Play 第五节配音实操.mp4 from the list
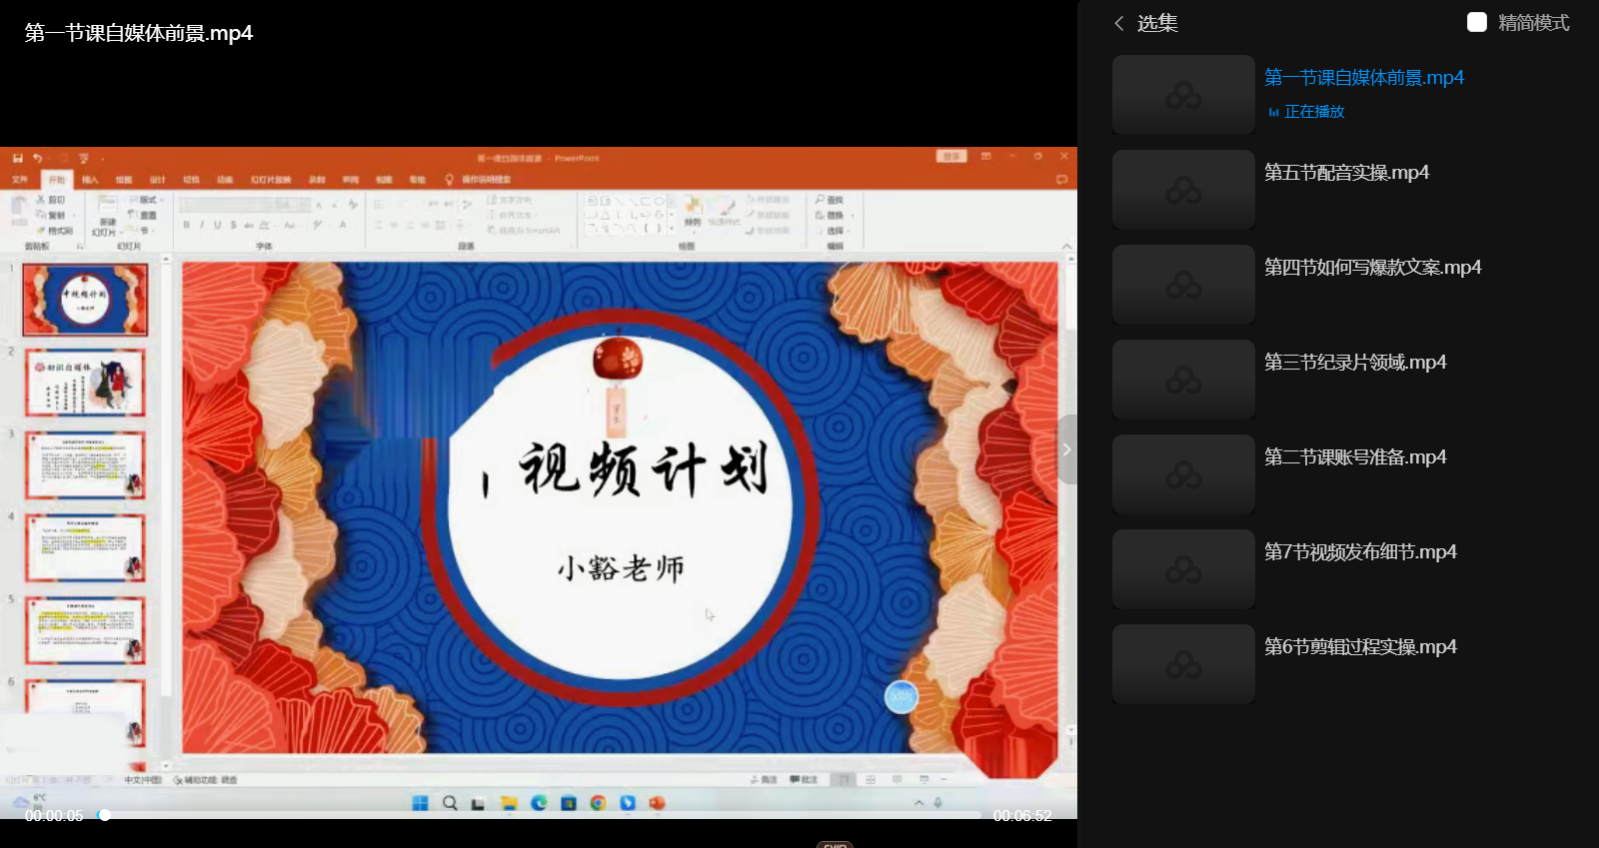Screen dimensions: 1599x848 pos(1346,173)
